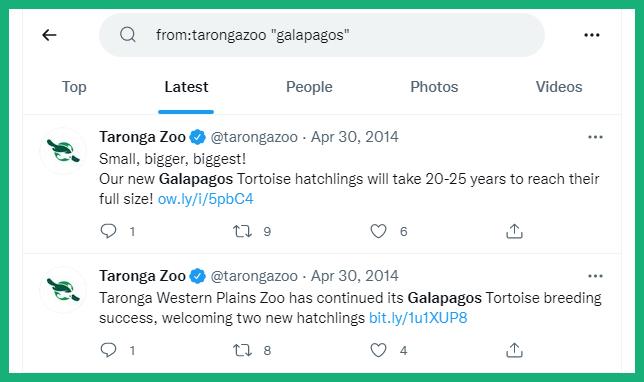Screen dimensions: 644x382
Task: Open Taronga Zoo avatar on first tweet
Action: (x=63, y=151)
